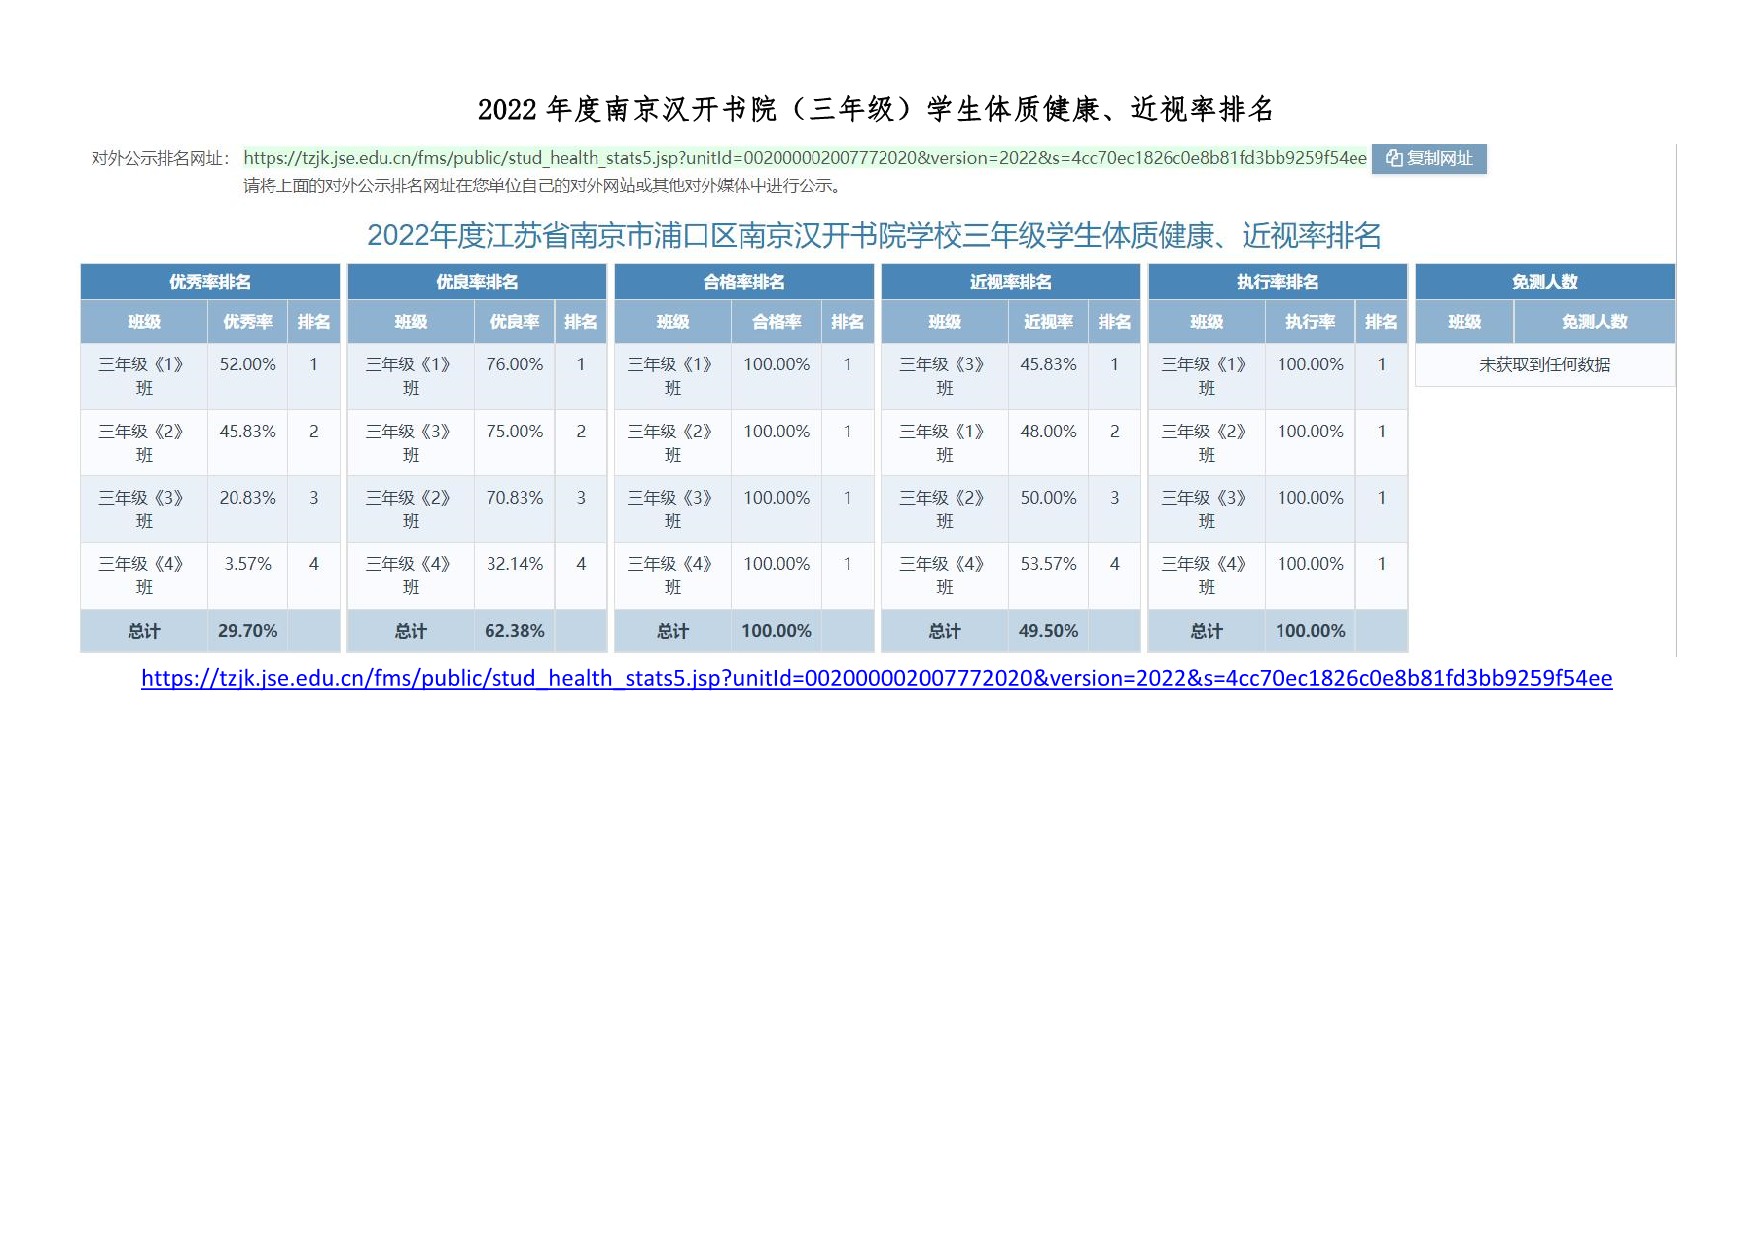Viewport: 1754px width, 1241px height.
Task: Click the 优良率 column header
Action: (514, 322)
